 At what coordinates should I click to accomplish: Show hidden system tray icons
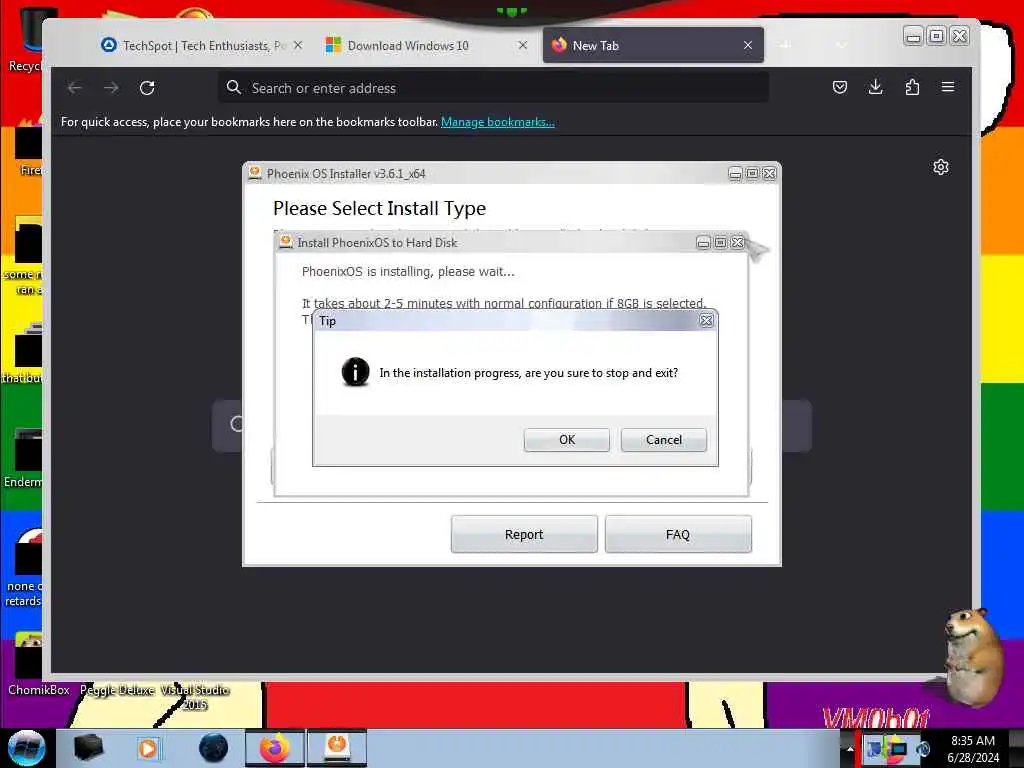click(x=850, y=749)
